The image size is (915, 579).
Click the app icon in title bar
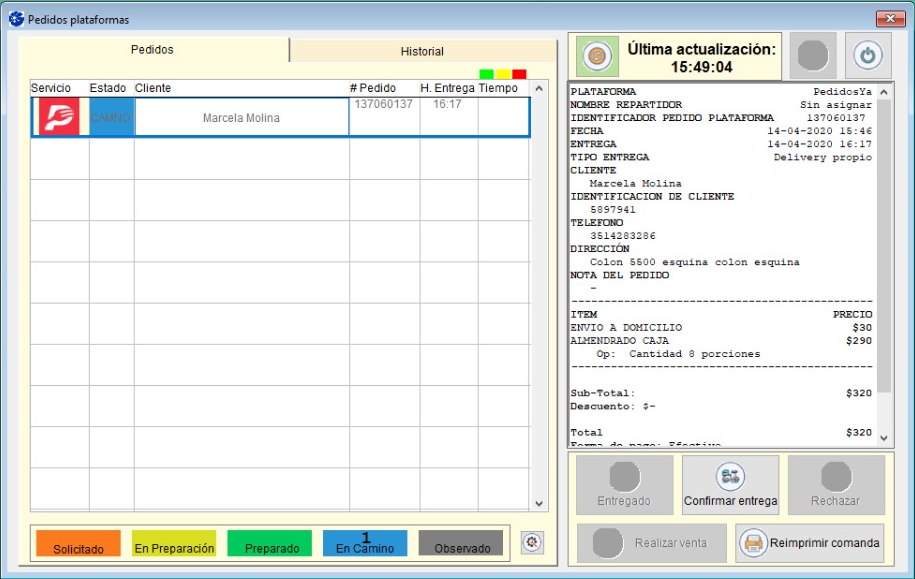click(x=16, y=19)
